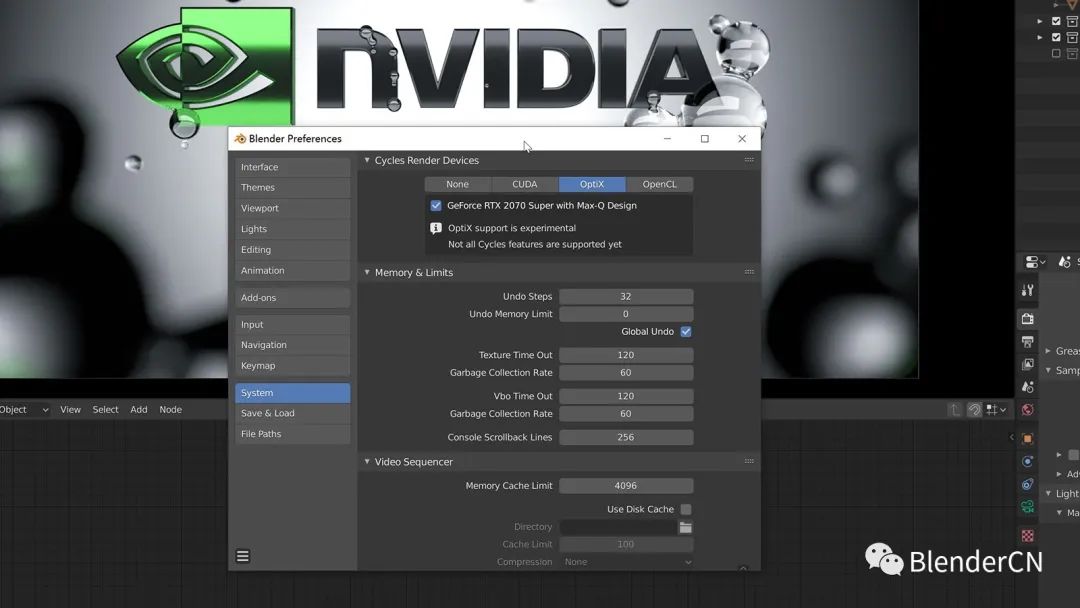Image resolution: width=1080 pixels, height=608 pixels.
Task: Click the Memory Cache Limit value slider
Action: pos(626,485)
